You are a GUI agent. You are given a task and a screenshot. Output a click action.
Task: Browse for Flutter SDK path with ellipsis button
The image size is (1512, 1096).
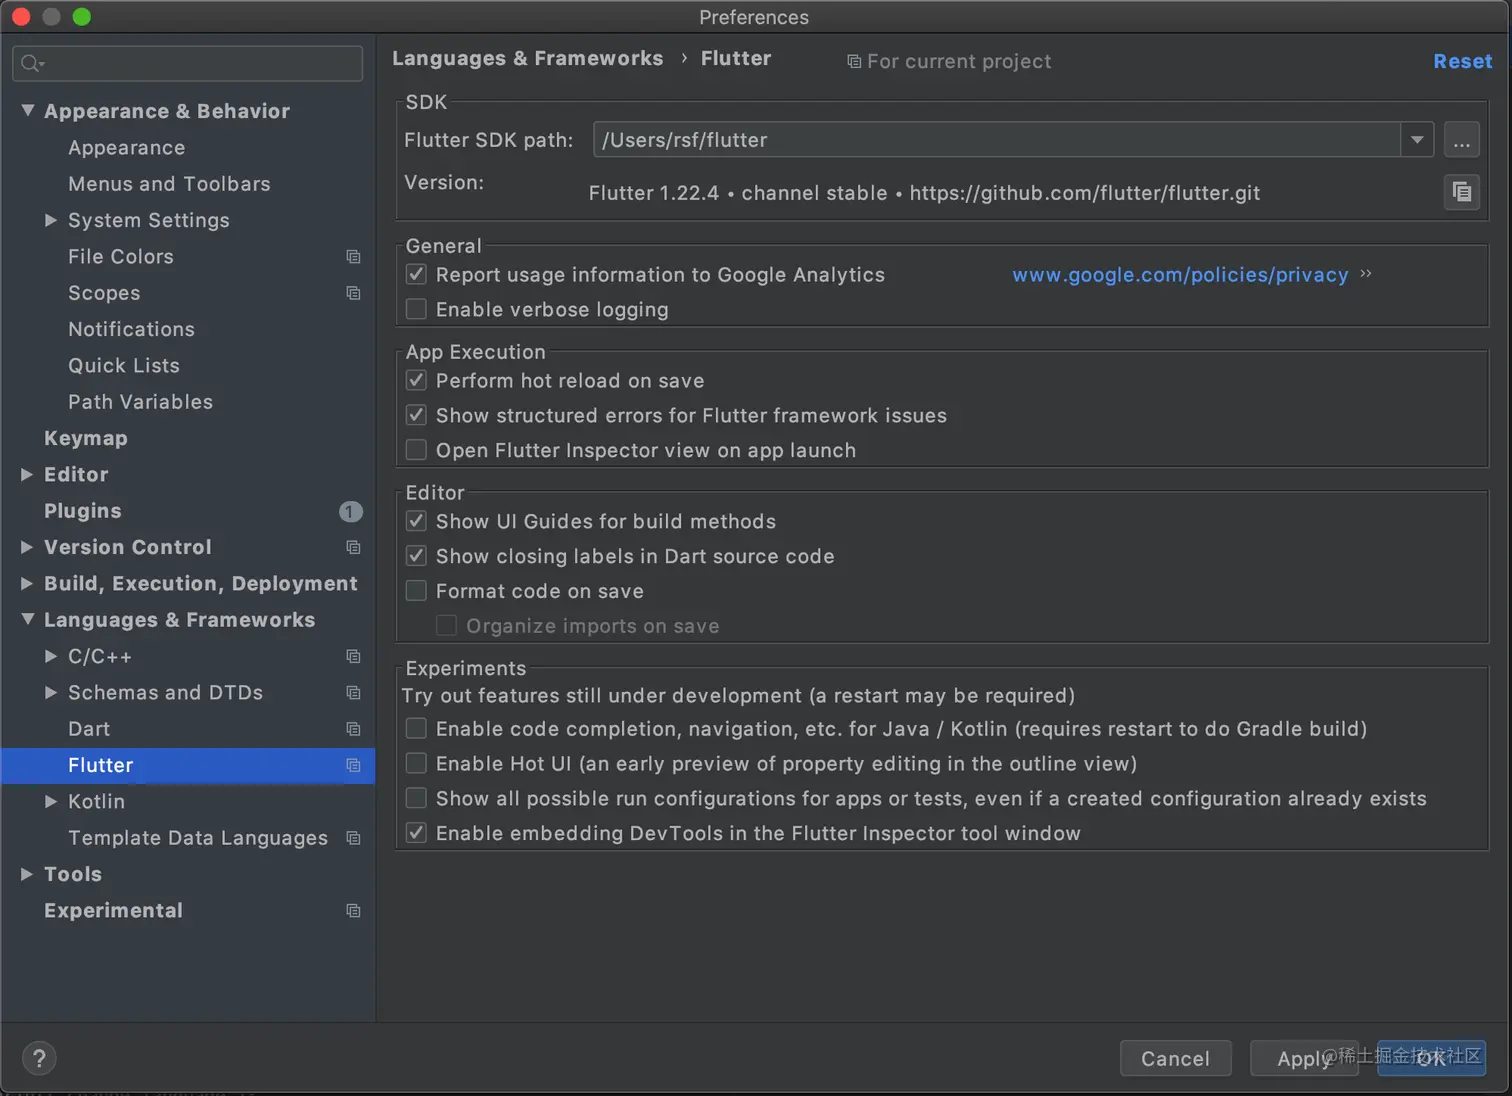click(1461, 140)
